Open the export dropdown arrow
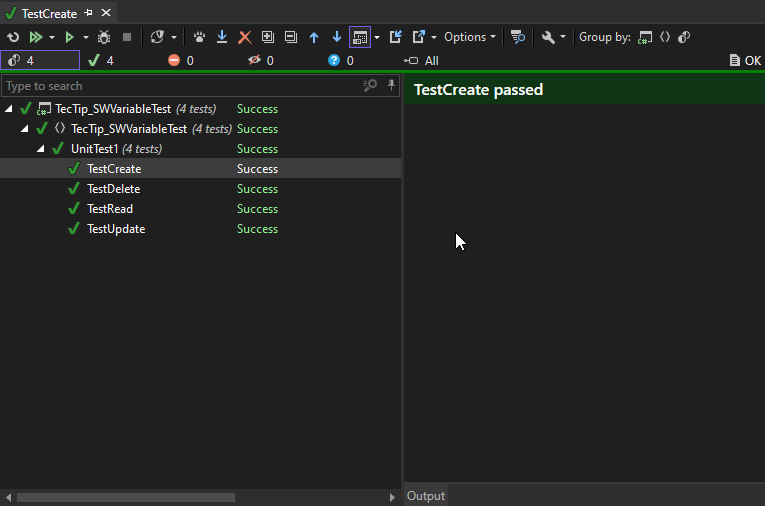The height and width of the screenshot is (506, 765). click(434, 37)
